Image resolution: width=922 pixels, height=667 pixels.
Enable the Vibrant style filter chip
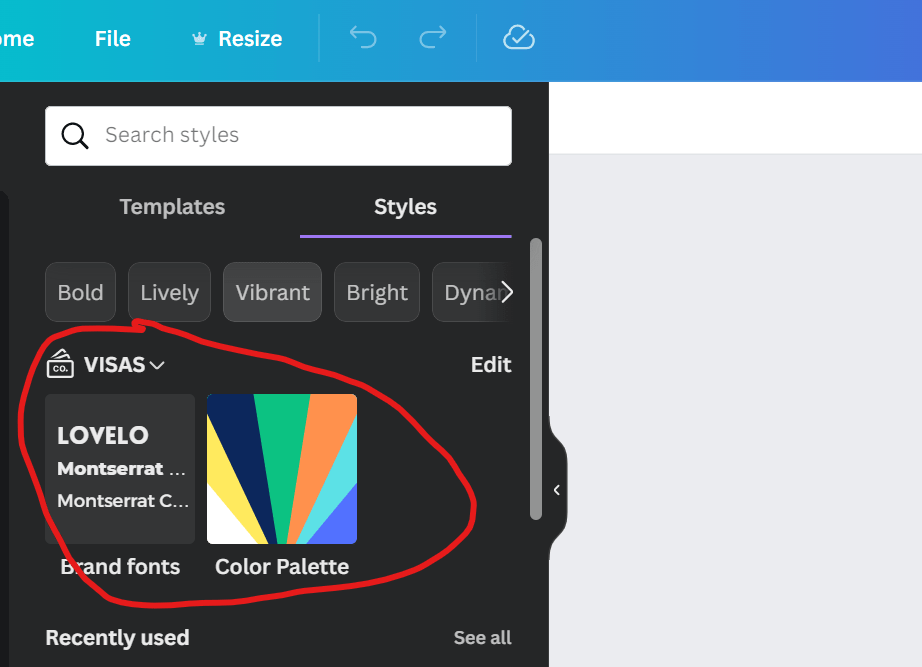coord(272,293)
